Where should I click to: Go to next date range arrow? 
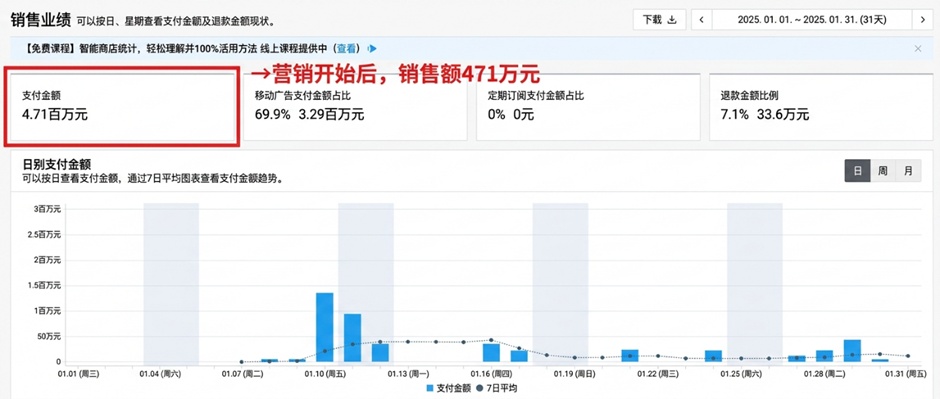pyautogui.click(x=922, y=19)
